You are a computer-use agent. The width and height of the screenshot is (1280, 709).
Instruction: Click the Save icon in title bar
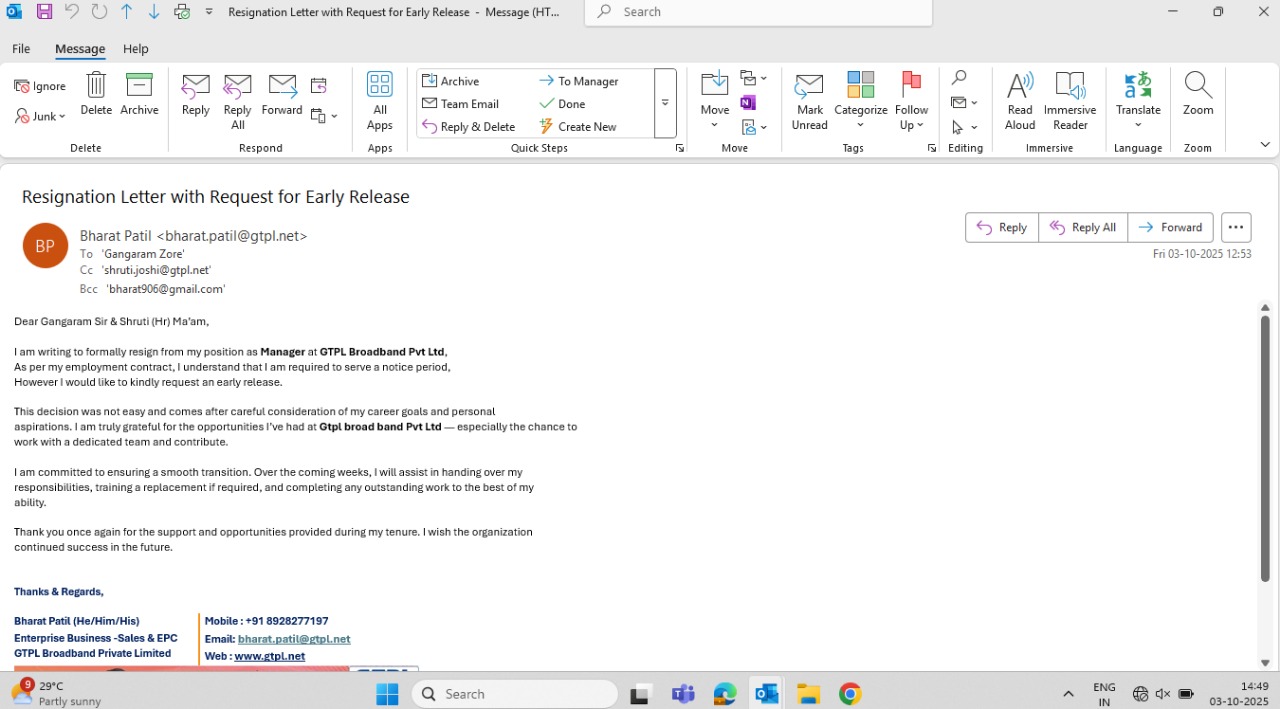[44, 12]
